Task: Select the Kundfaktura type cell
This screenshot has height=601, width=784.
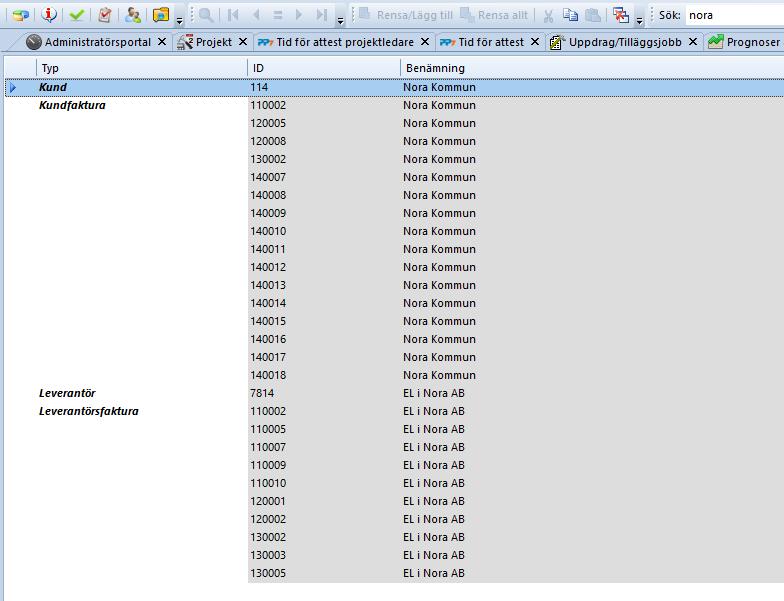Action: point(142,105)
